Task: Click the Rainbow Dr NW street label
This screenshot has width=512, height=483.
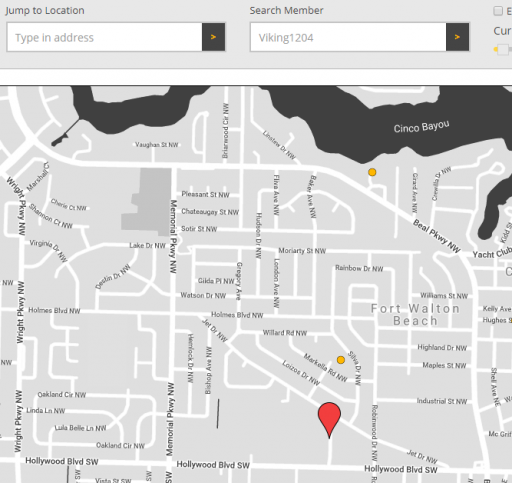Action: 359,268
